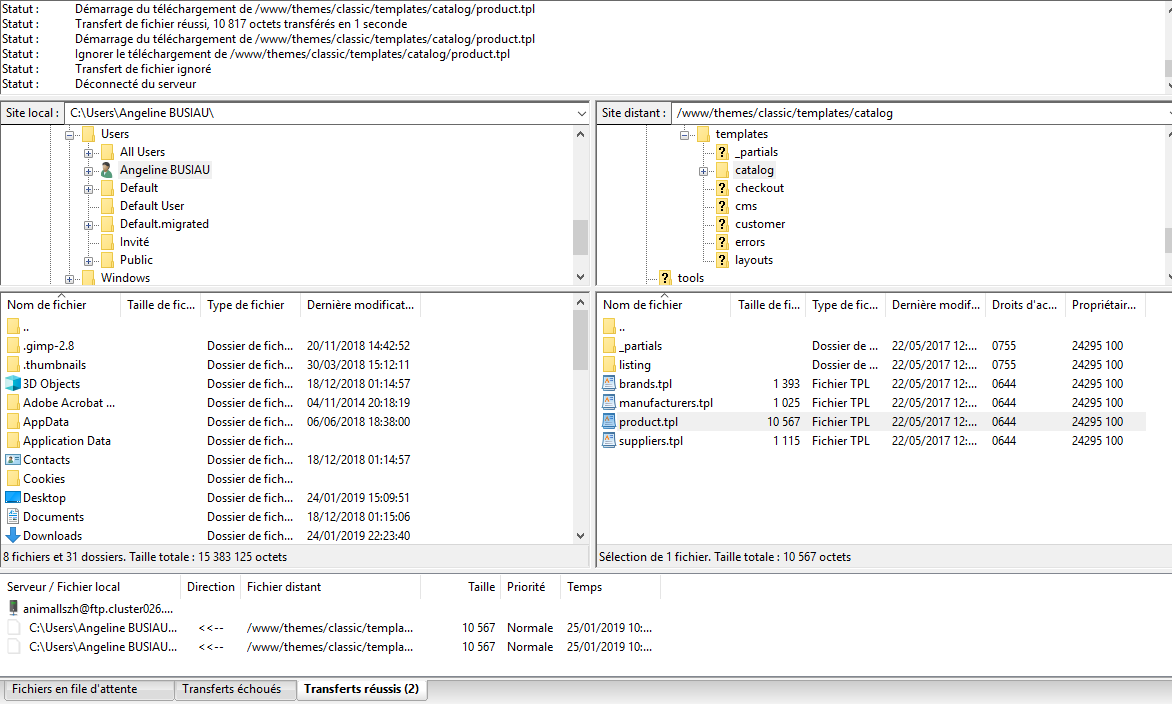The width and height of the screenshot is (1172, 704).
Task: Open the Fichiers en file d'attente tab
Action: (75, 689)
